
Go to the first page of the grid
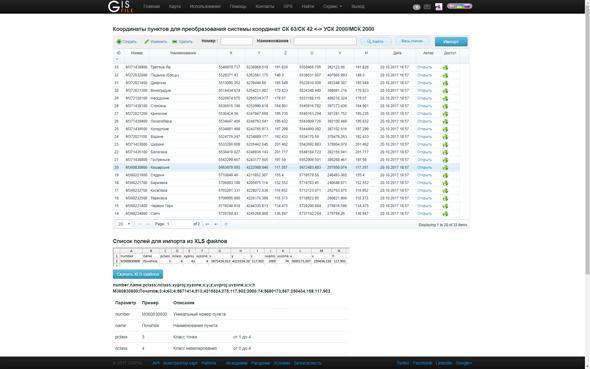(140, 224)
